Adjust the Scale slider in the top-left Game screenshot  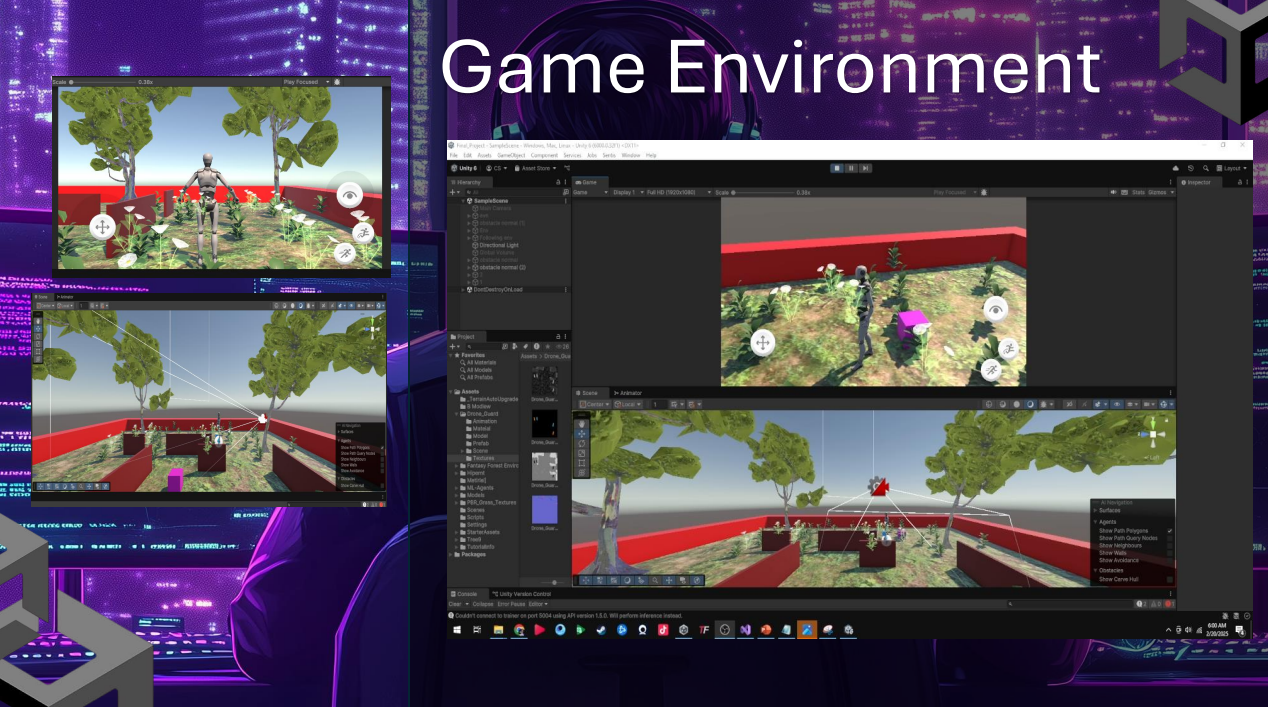[x=102, y=81]
